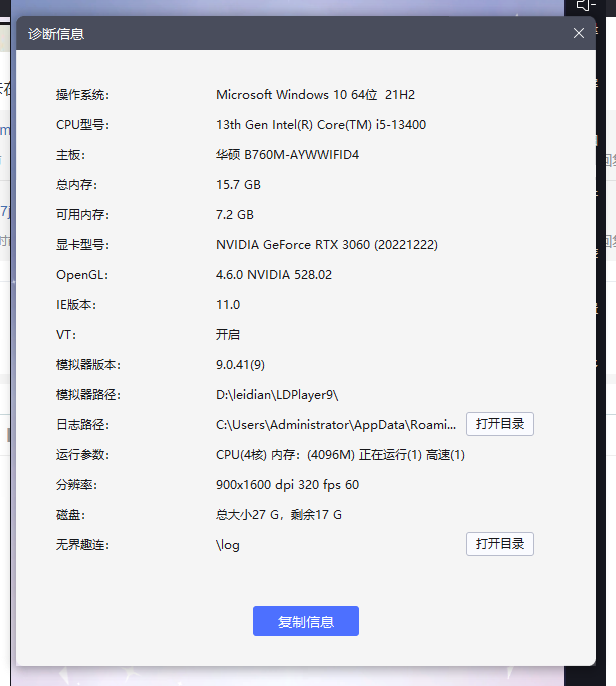This screenshot has height=686, width=616.
Task: Close the 诊断信息 dialog
Action: 579,33
